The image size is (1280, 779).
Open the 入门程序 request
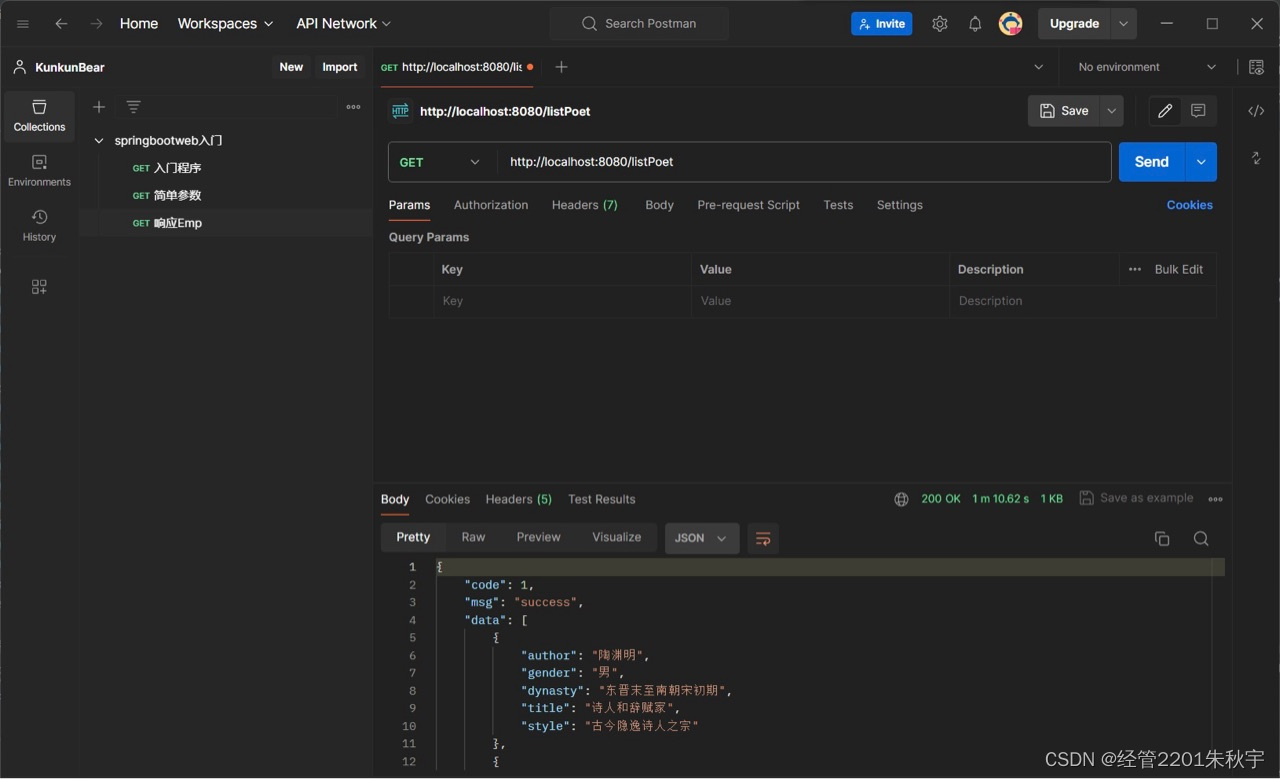(x=178, y=168)
